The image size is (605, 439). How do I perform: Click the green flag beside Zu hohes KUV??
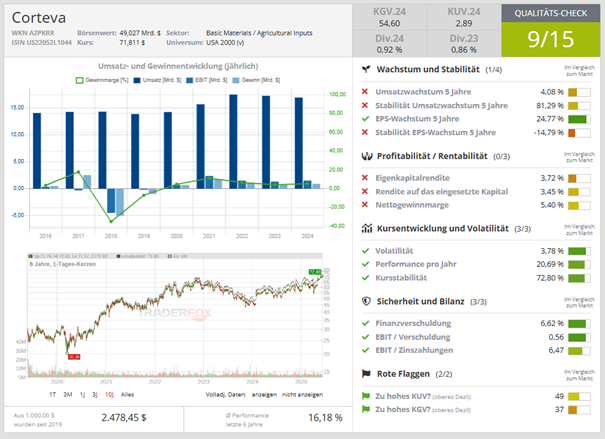(365, 396)
